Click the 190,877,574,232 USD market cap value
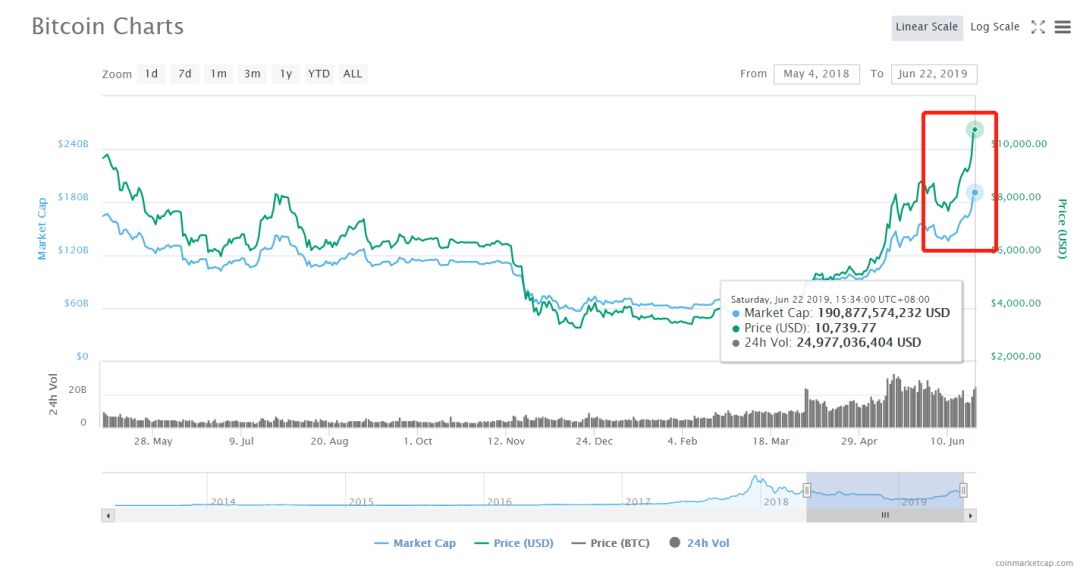Viewport: 1080px width, 572px height. [884, 313]
